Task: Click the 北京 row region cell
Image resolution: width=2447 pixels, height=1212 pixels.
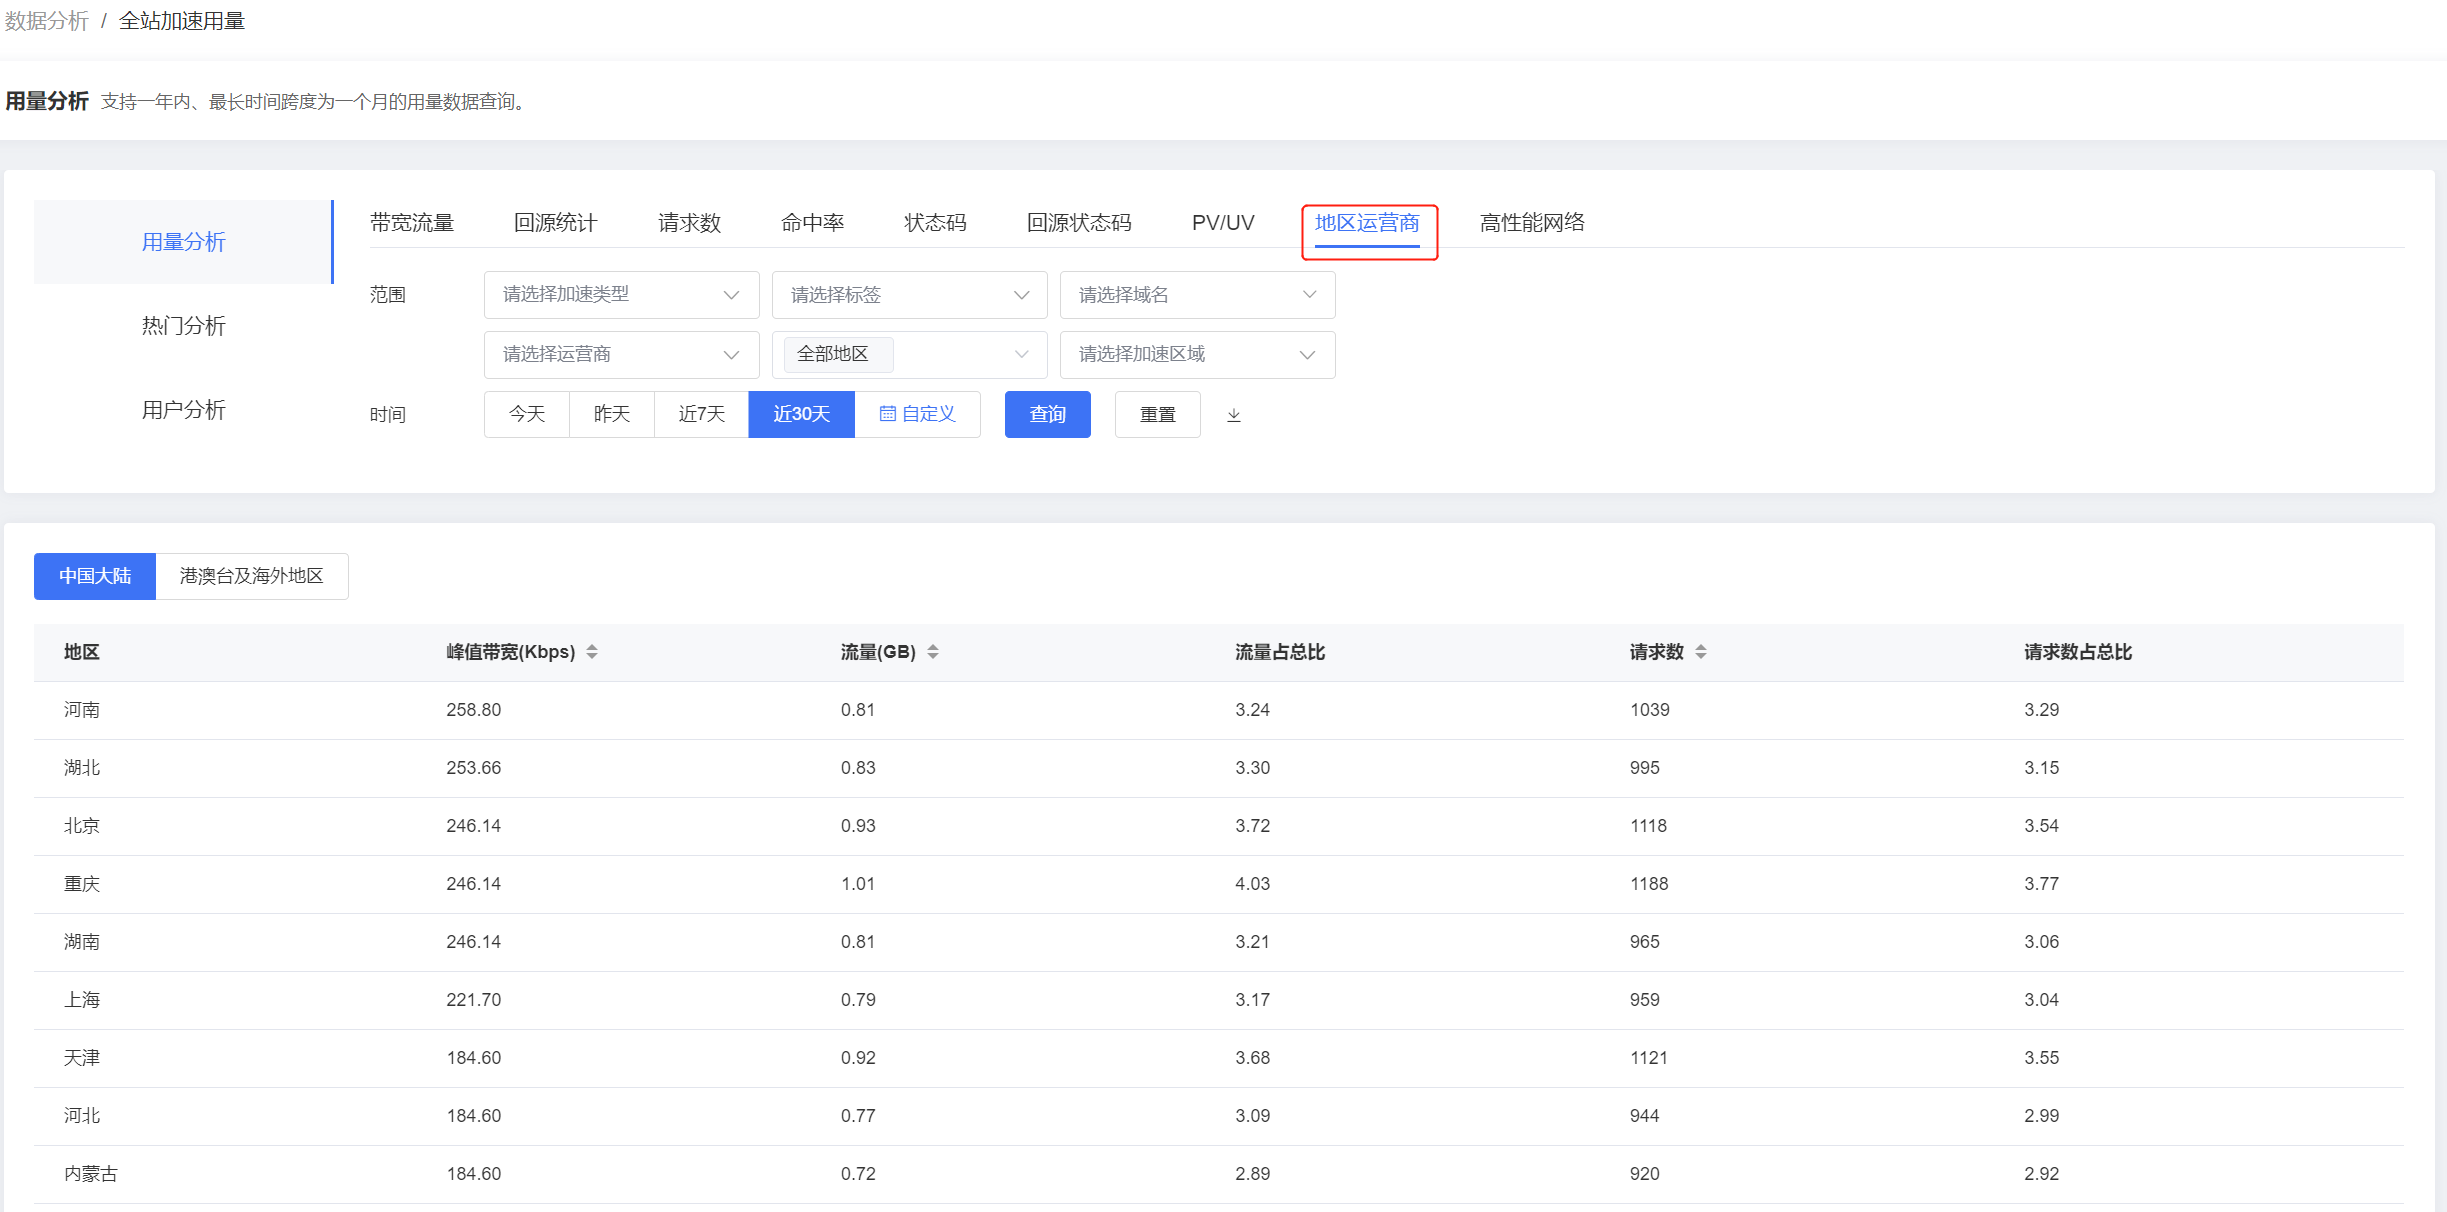Action: pos(82,826)
